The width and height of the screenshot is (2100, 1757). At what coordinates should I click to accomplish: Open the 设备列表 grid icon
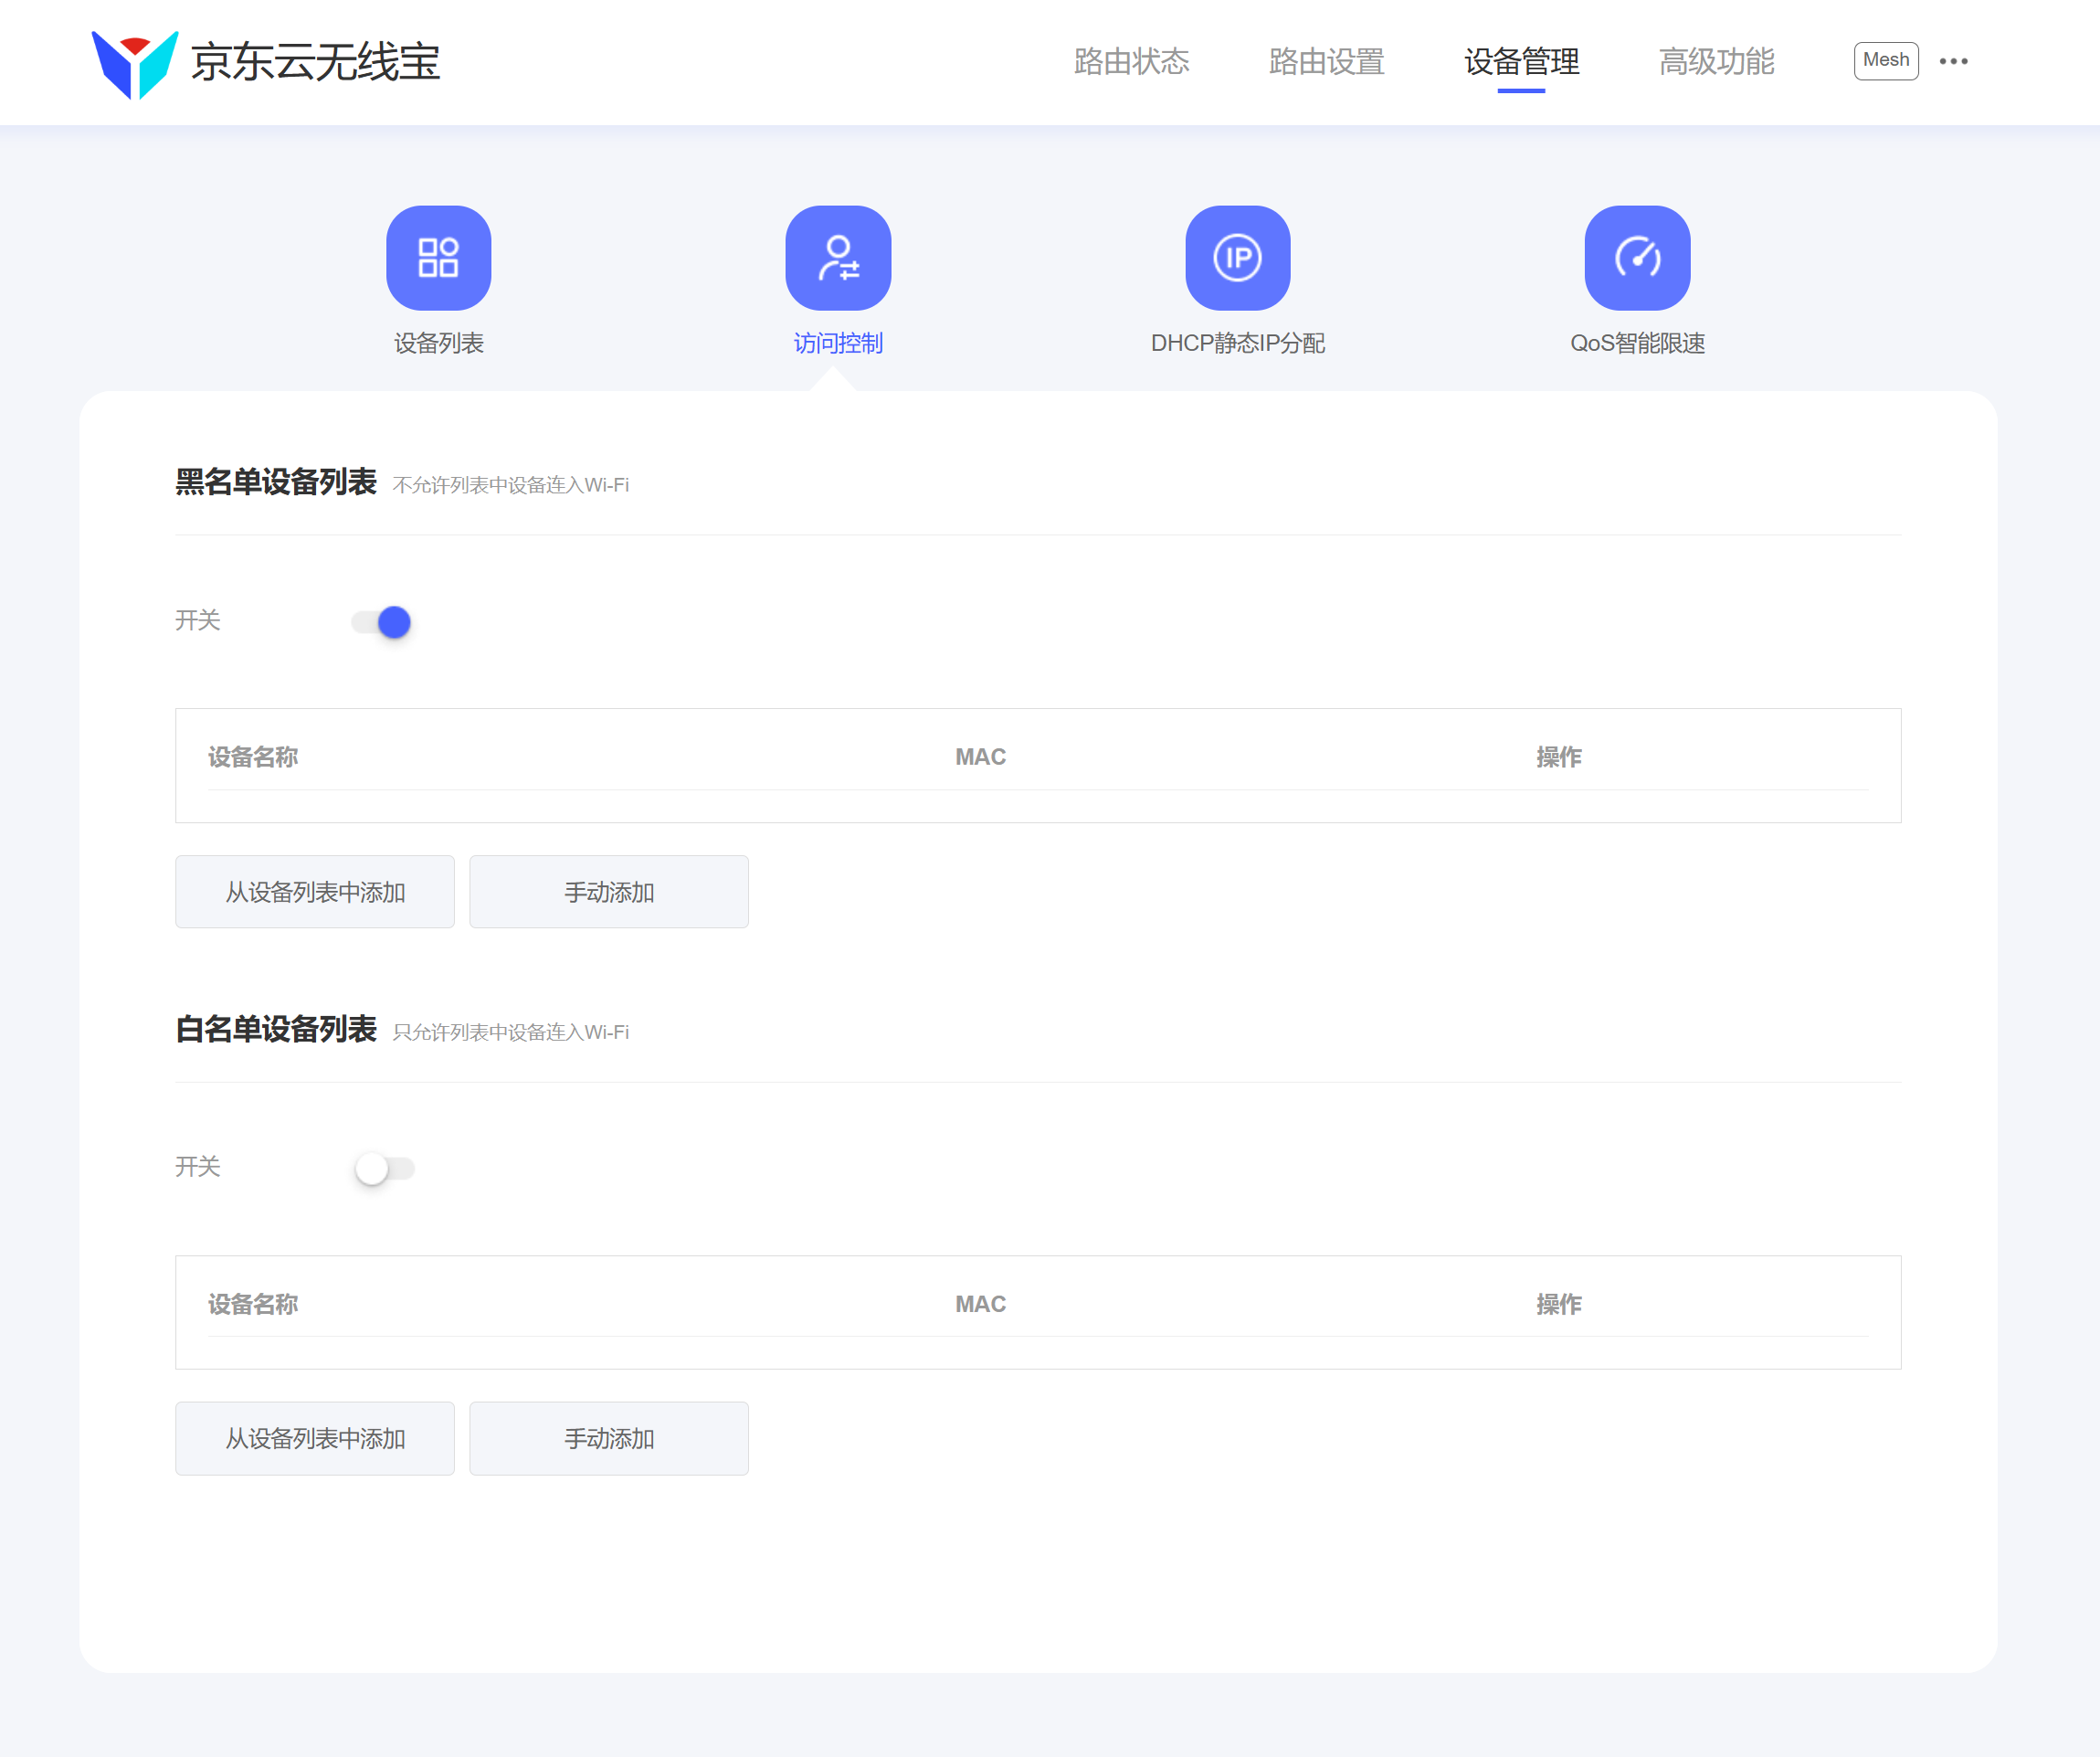tap(439, 258)
